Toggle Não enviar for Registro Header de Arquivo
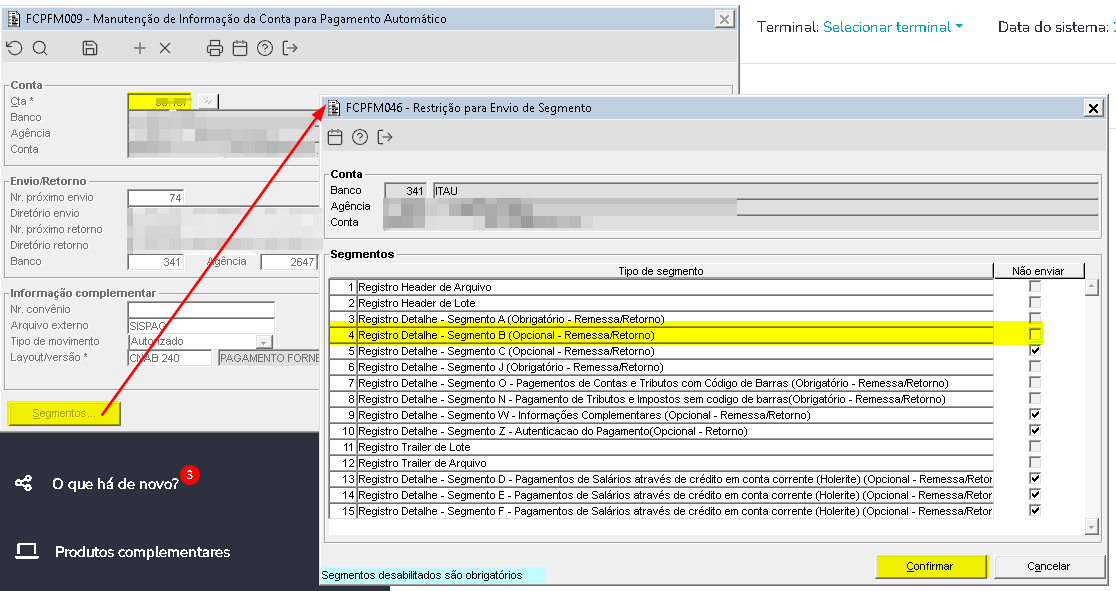The height and width of the screenshot is (591, 1116). 1035,286
